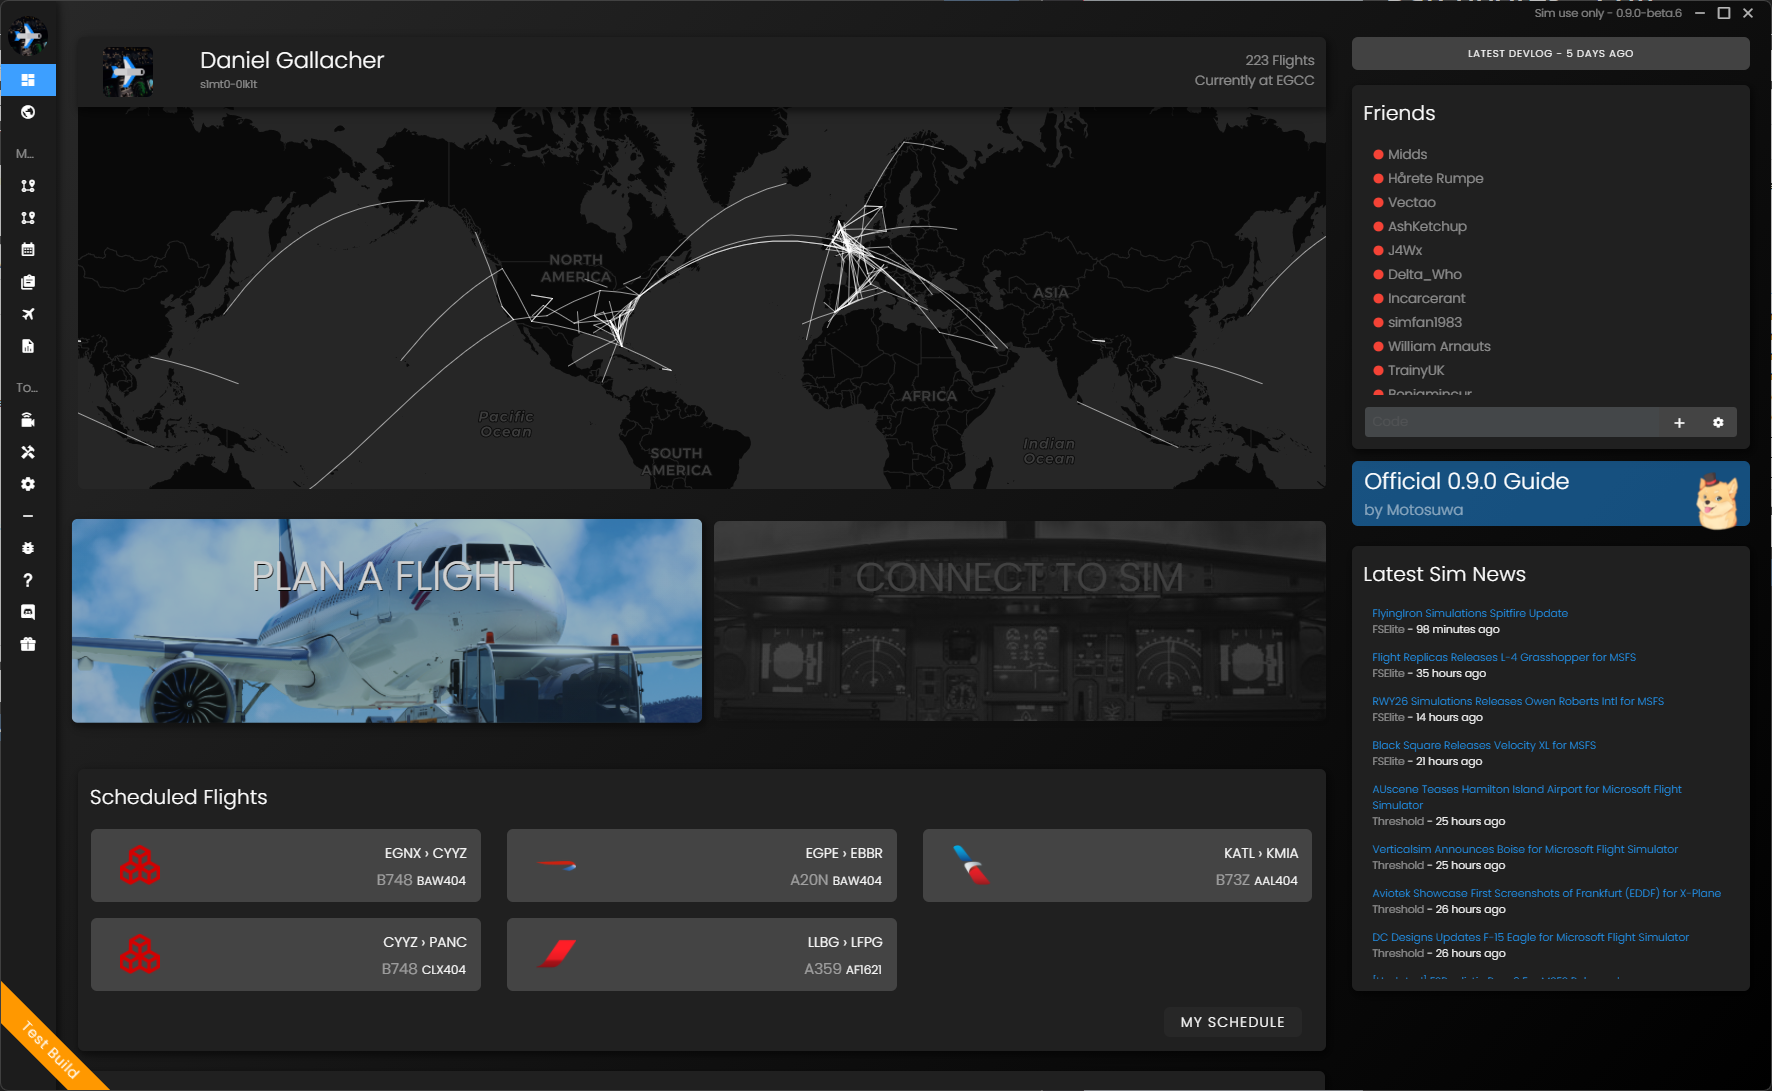Open the clipboard logbook icon in the sidebar

click(28, 282)
